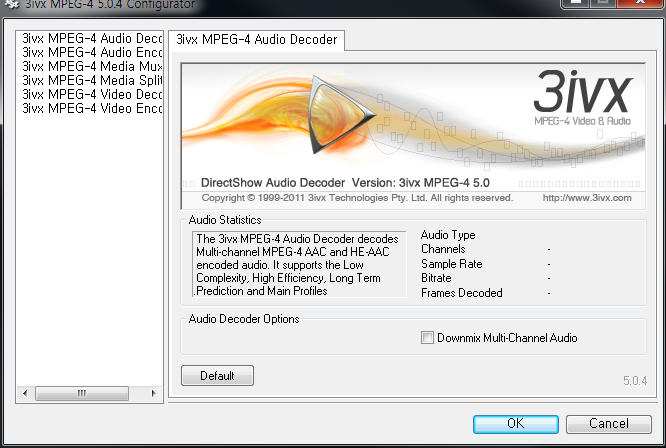The image size is (666, 448).
Task: Click the 'Sample Rate' statistics label
Action: tap(452, 264)
